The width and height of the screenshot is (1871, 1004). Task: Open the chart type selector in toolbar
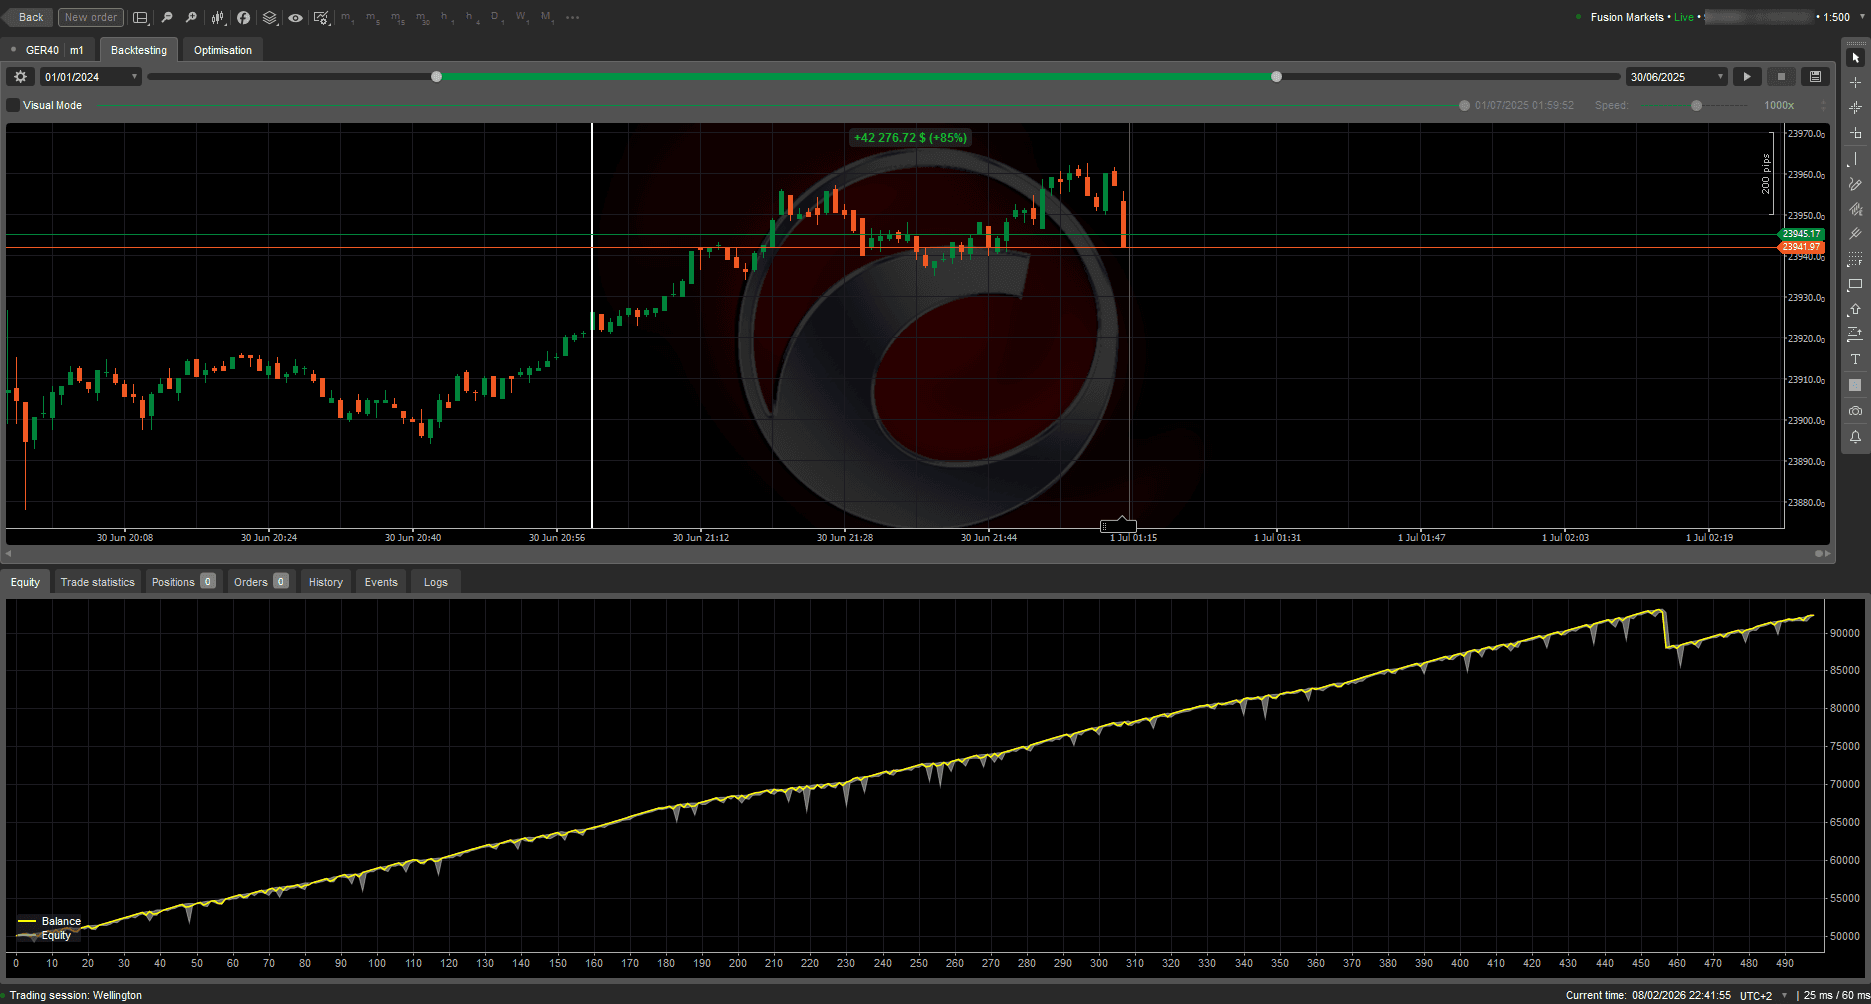[218, 17]
